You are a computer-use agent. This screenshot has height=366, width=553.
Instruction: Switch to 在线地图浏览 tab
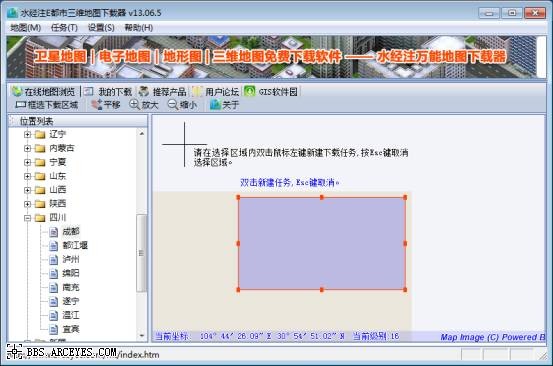coord(44,92)
